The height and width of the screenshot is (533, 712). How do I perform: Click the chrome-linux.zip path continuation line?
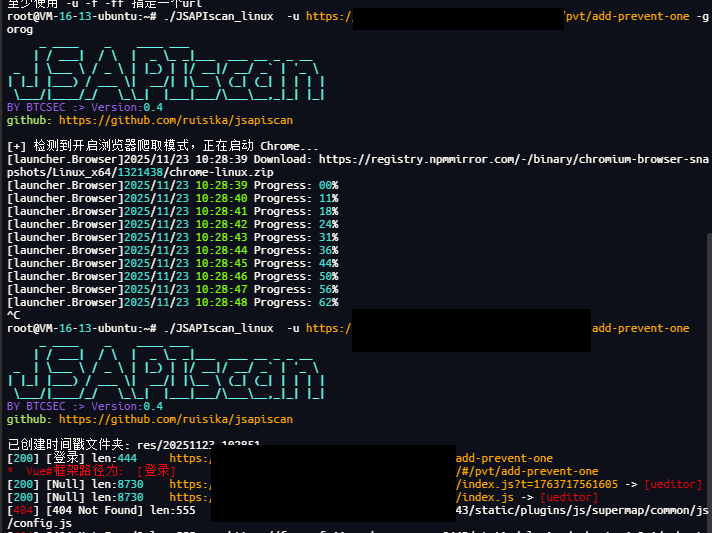(x=140, y=173)
